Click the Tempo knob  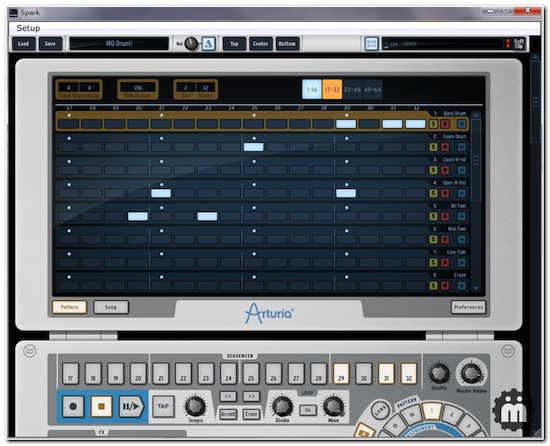[195, 406]
